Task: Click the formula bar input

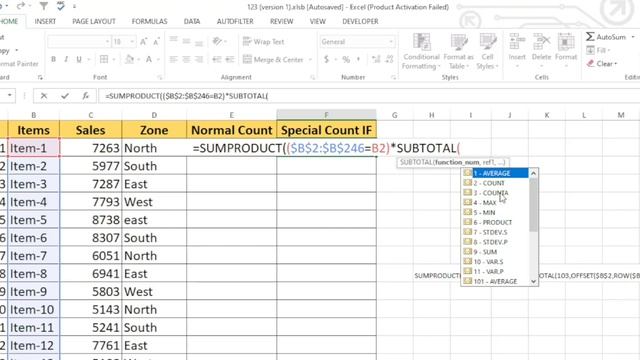Action: pyautogui.click(x=369, y=96)
